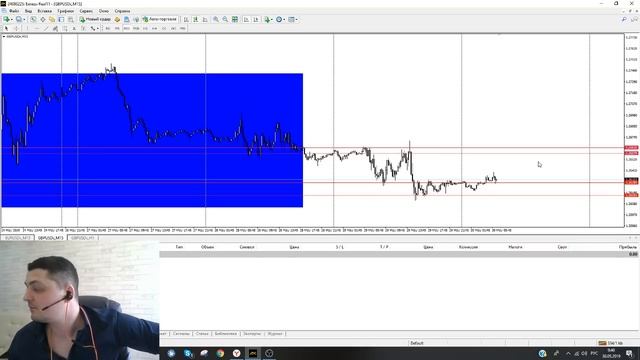Pick the horizontal line drawing tool
640x360 pixels.
click(x=37, y=28)
